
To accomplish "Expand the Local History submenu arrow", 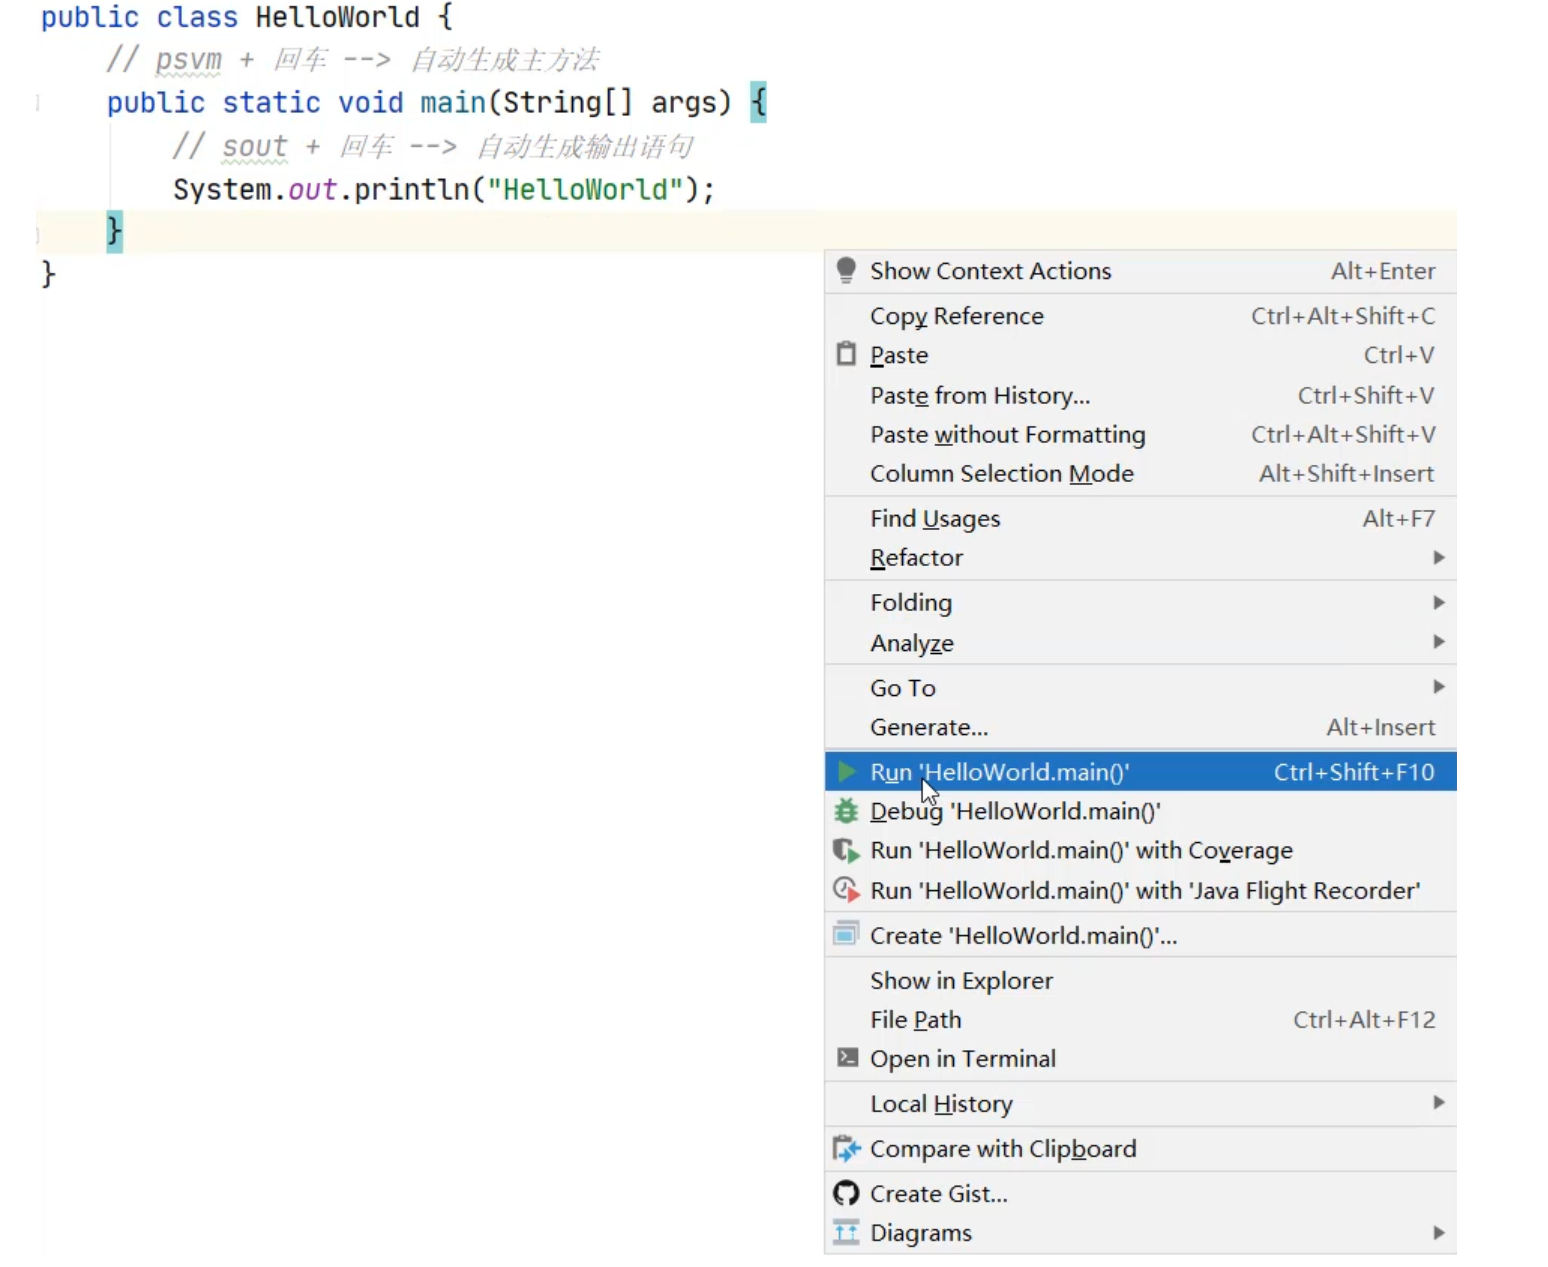I will (1438, 1102).
